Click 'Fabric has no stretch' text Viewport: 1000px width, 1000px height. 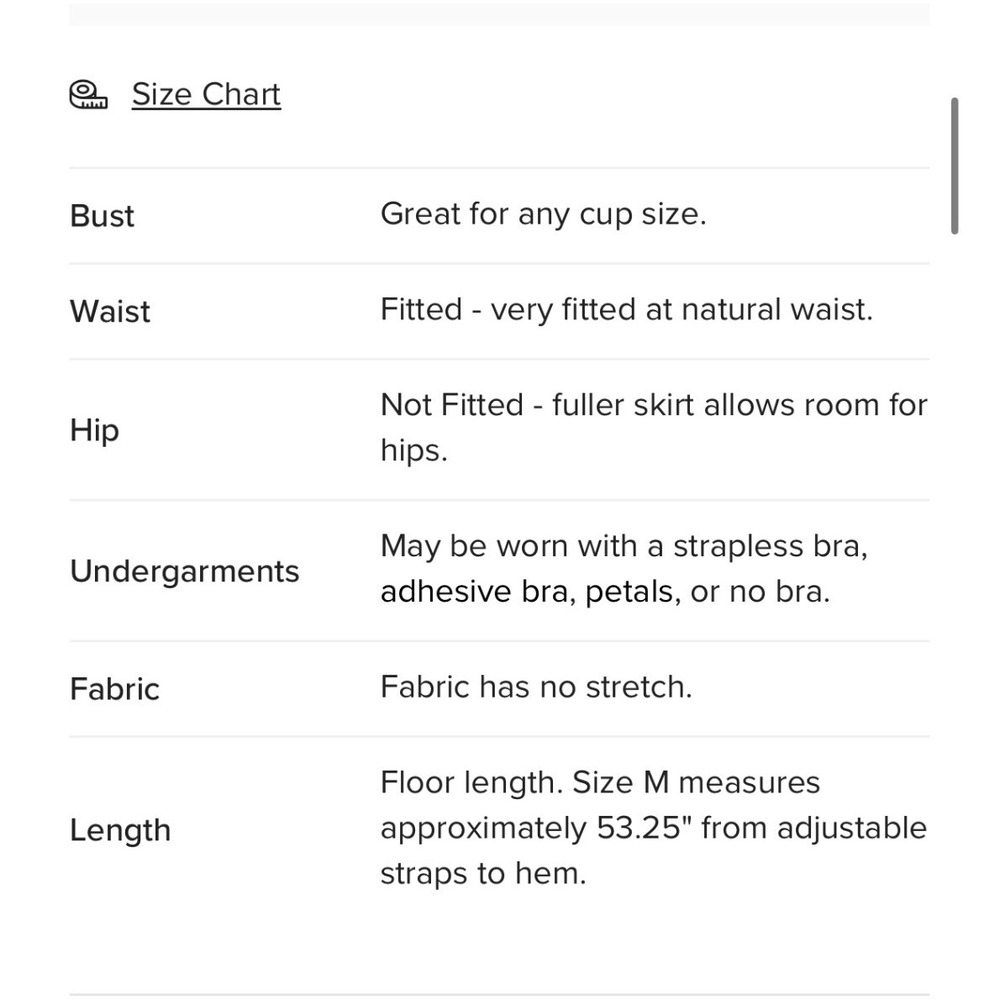[x=536, y=688]
